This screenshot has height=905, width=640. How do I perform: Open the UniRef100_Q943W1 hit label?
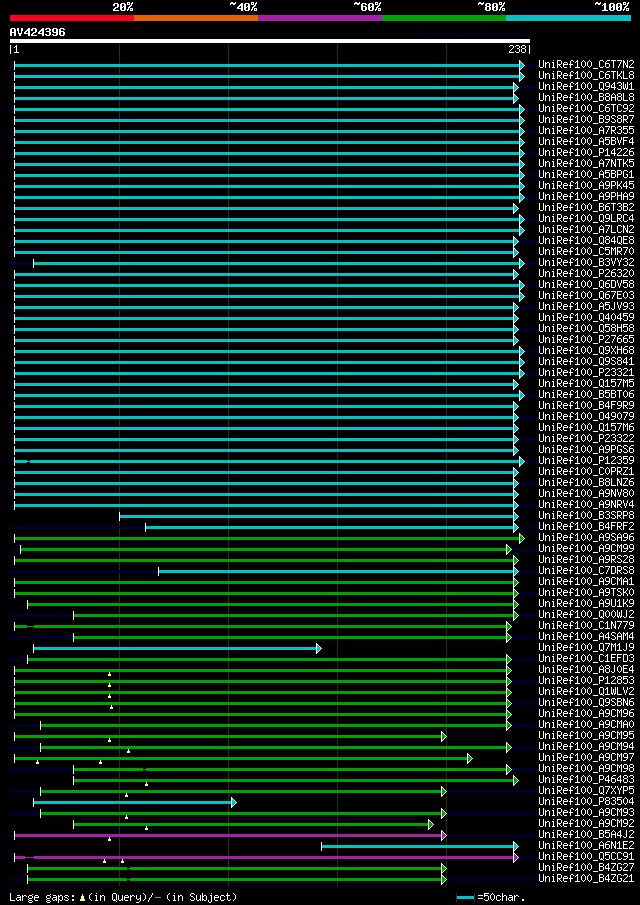[x=586, y=87]
